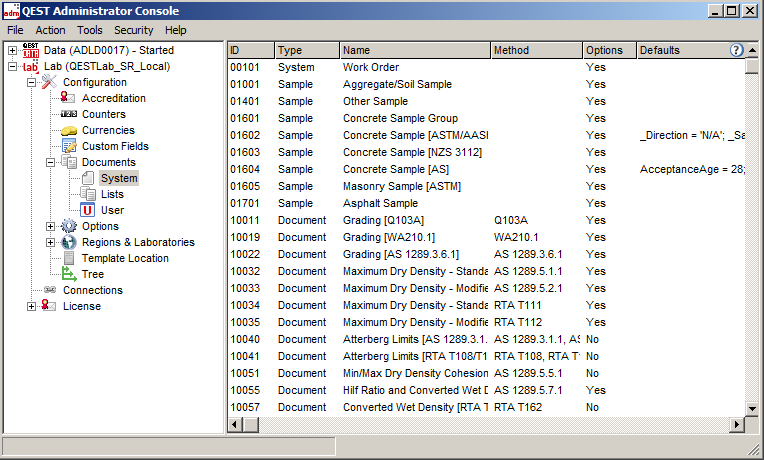Click the horizontal scrollbar right arrow
The height and width of the screenshot is (460, 764).
pyautogui.click(x=736, y=425)
